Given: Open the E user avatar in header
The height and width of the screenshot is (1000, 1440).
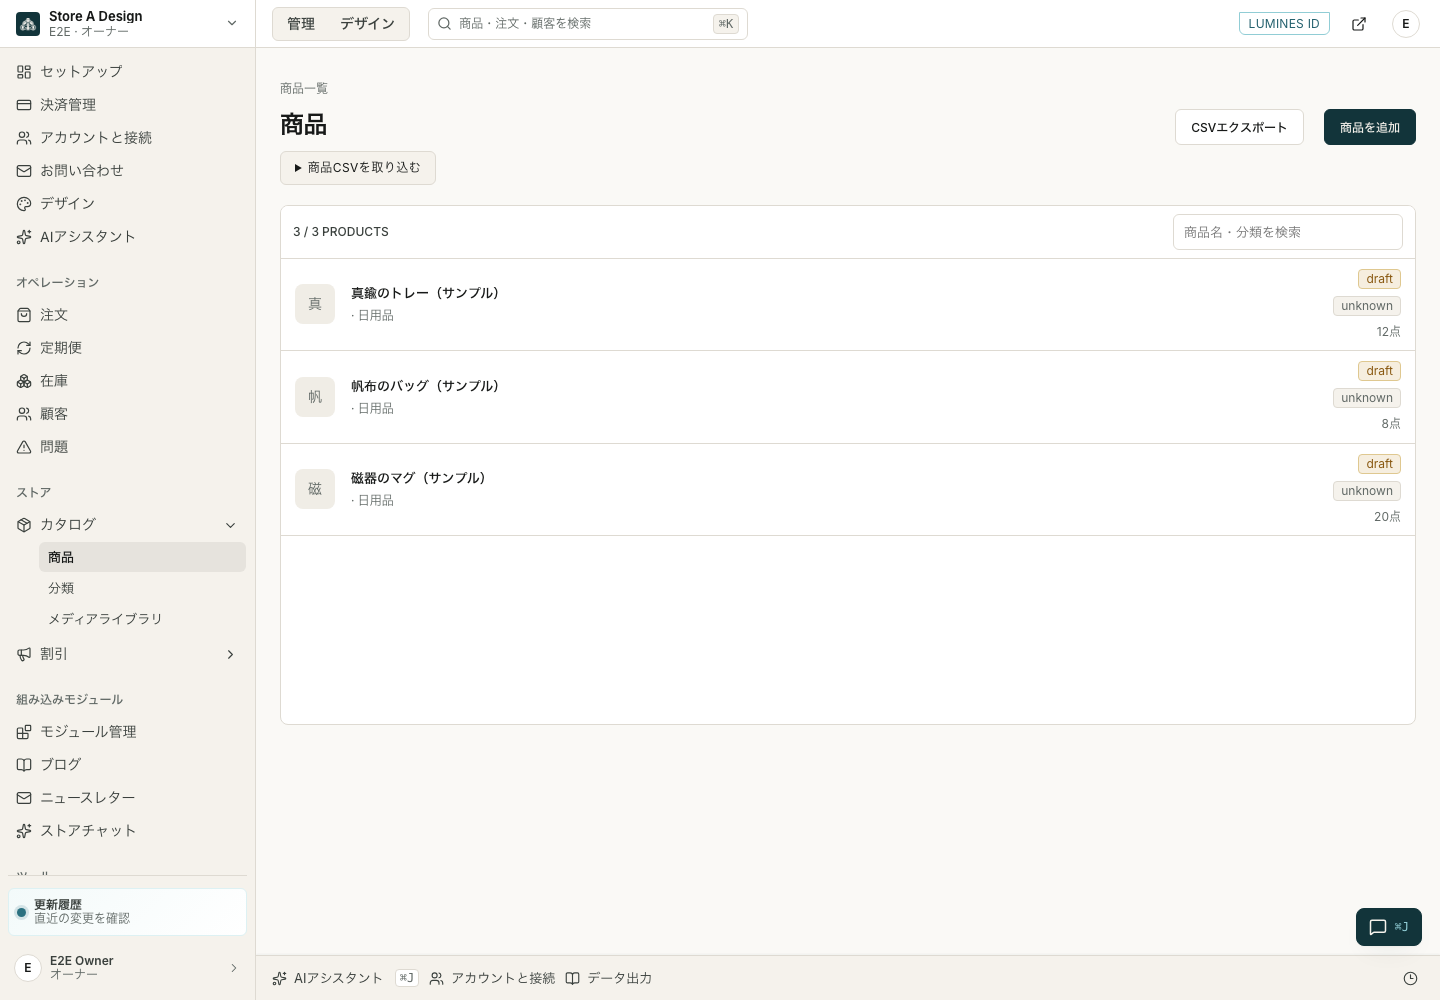Looking at the screenshot, I should [1406, 24].
